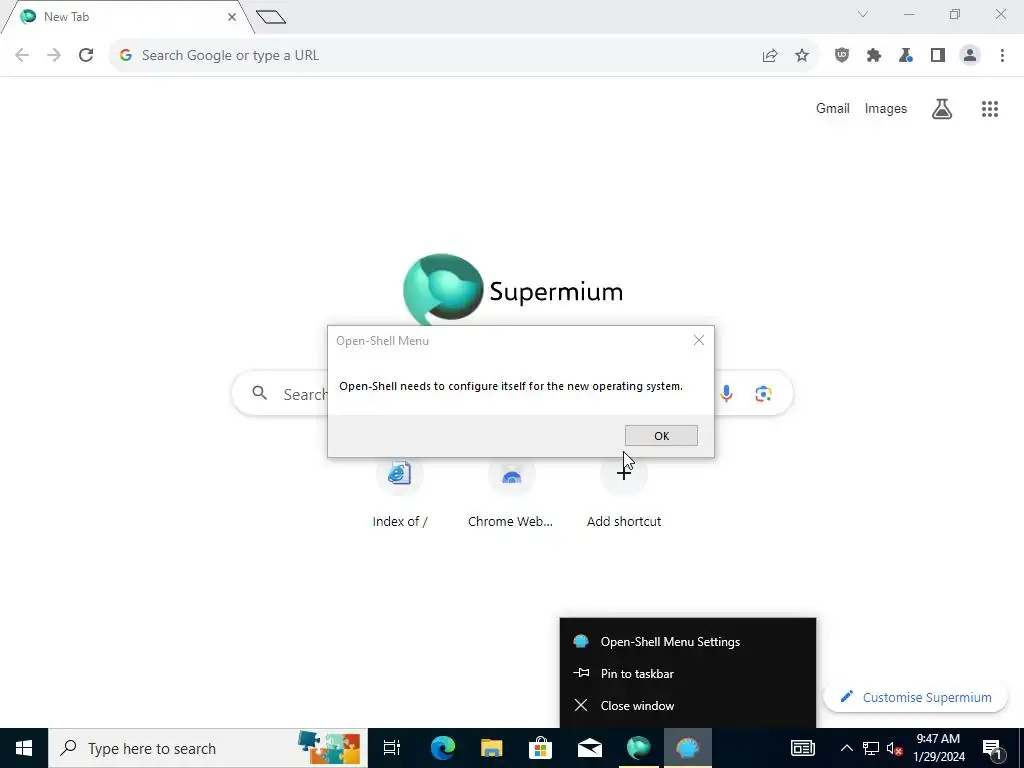Viewport: 1024px width, 768px height.
Task: Click the Open-Shell taskbar icon
Action: 688,748
